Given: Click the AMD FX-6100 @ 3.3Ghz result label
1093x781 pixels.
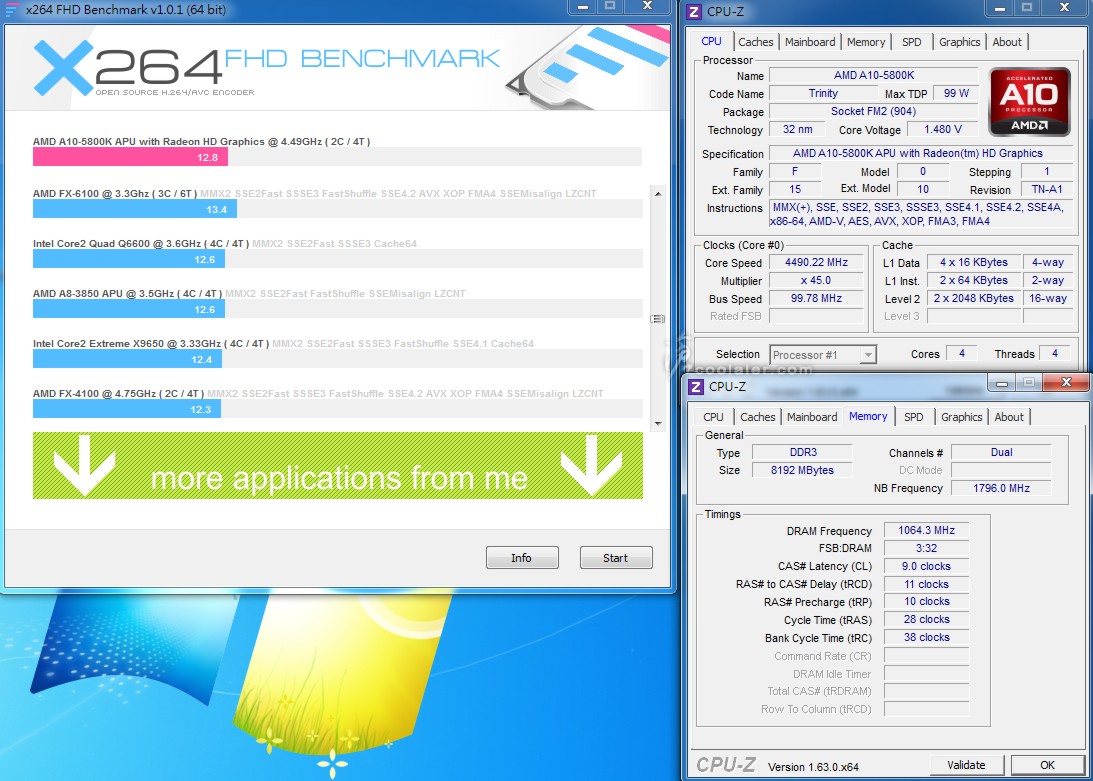Looking at the screenshot, I should tap(115, 193).
